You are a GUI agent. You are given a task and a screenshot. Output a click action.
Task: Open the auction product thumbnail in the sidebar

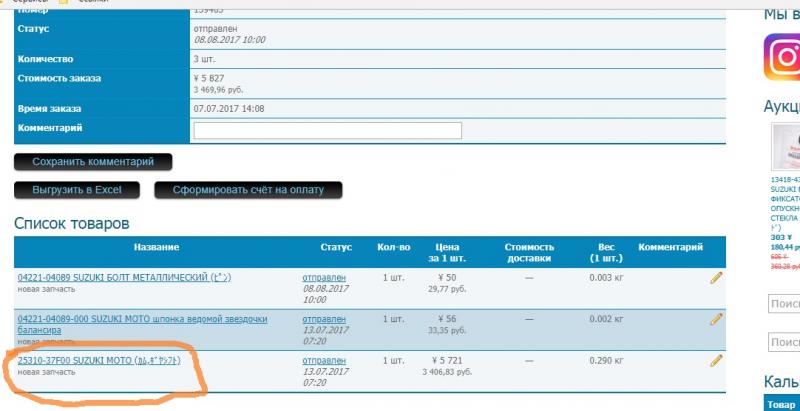pyautogui.click(x=786, y=146)
